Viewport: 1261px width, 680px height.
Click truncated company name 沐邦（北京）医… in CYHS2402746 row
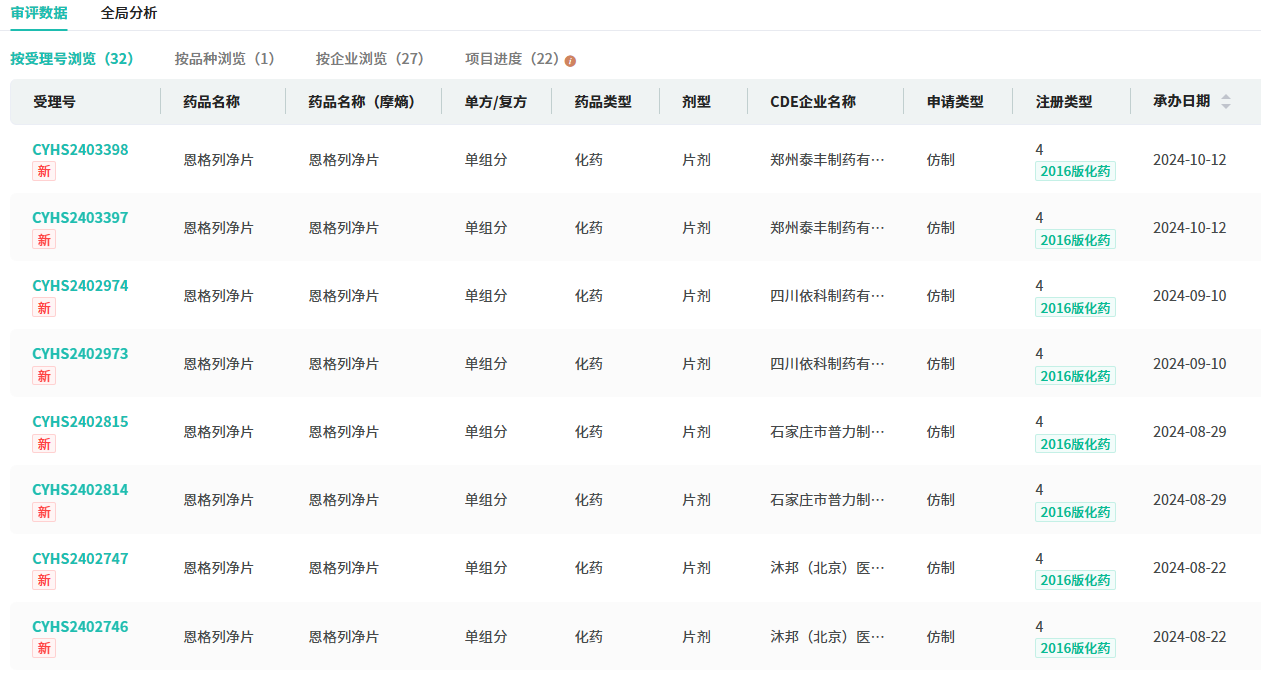(x=827, y=637)
